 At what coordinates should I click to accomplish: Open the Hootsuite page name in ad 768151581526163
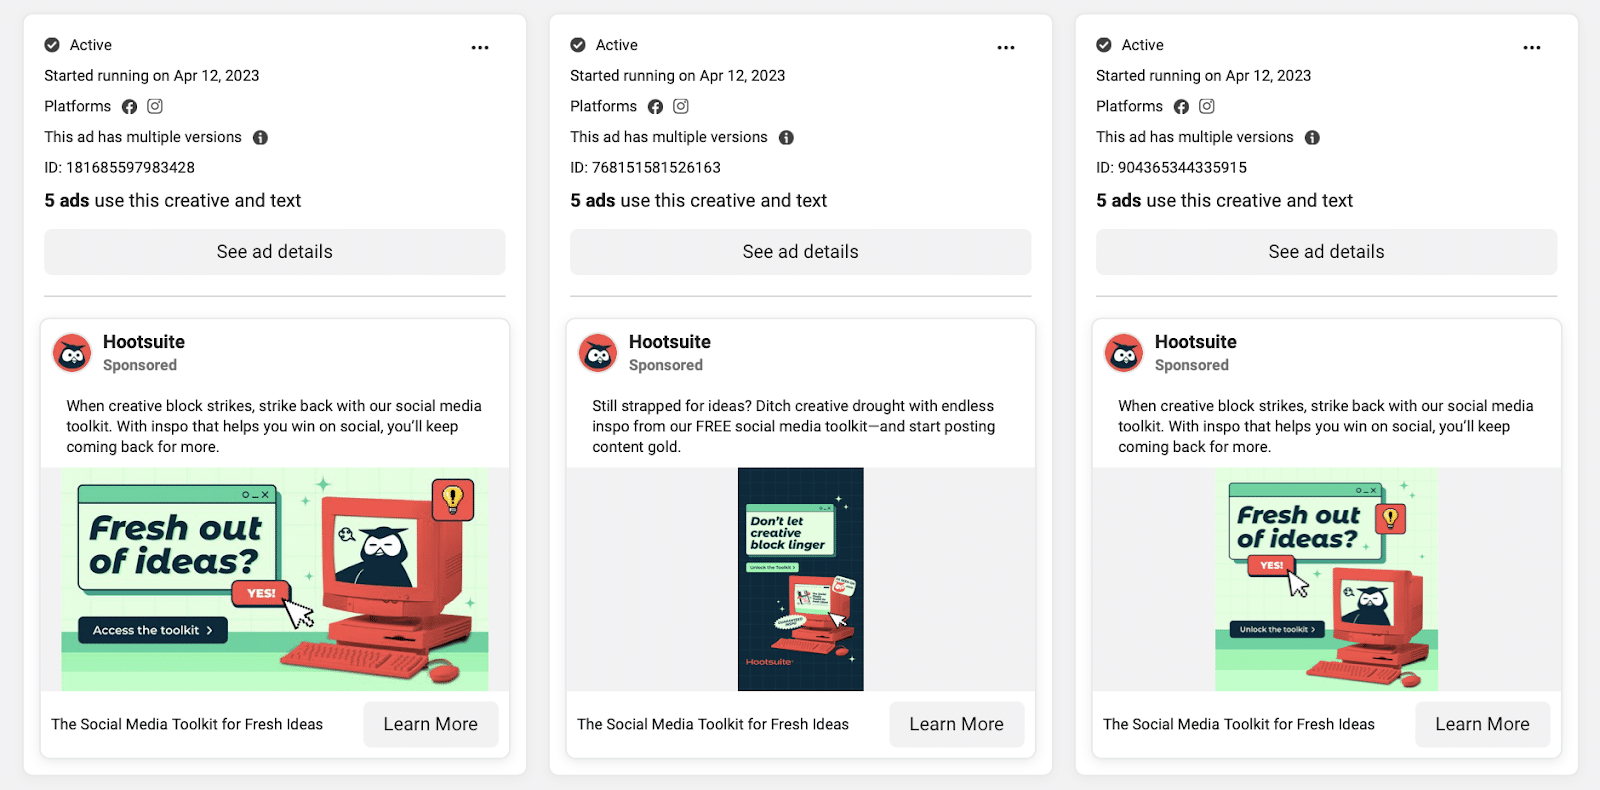[x=670, y=342]
